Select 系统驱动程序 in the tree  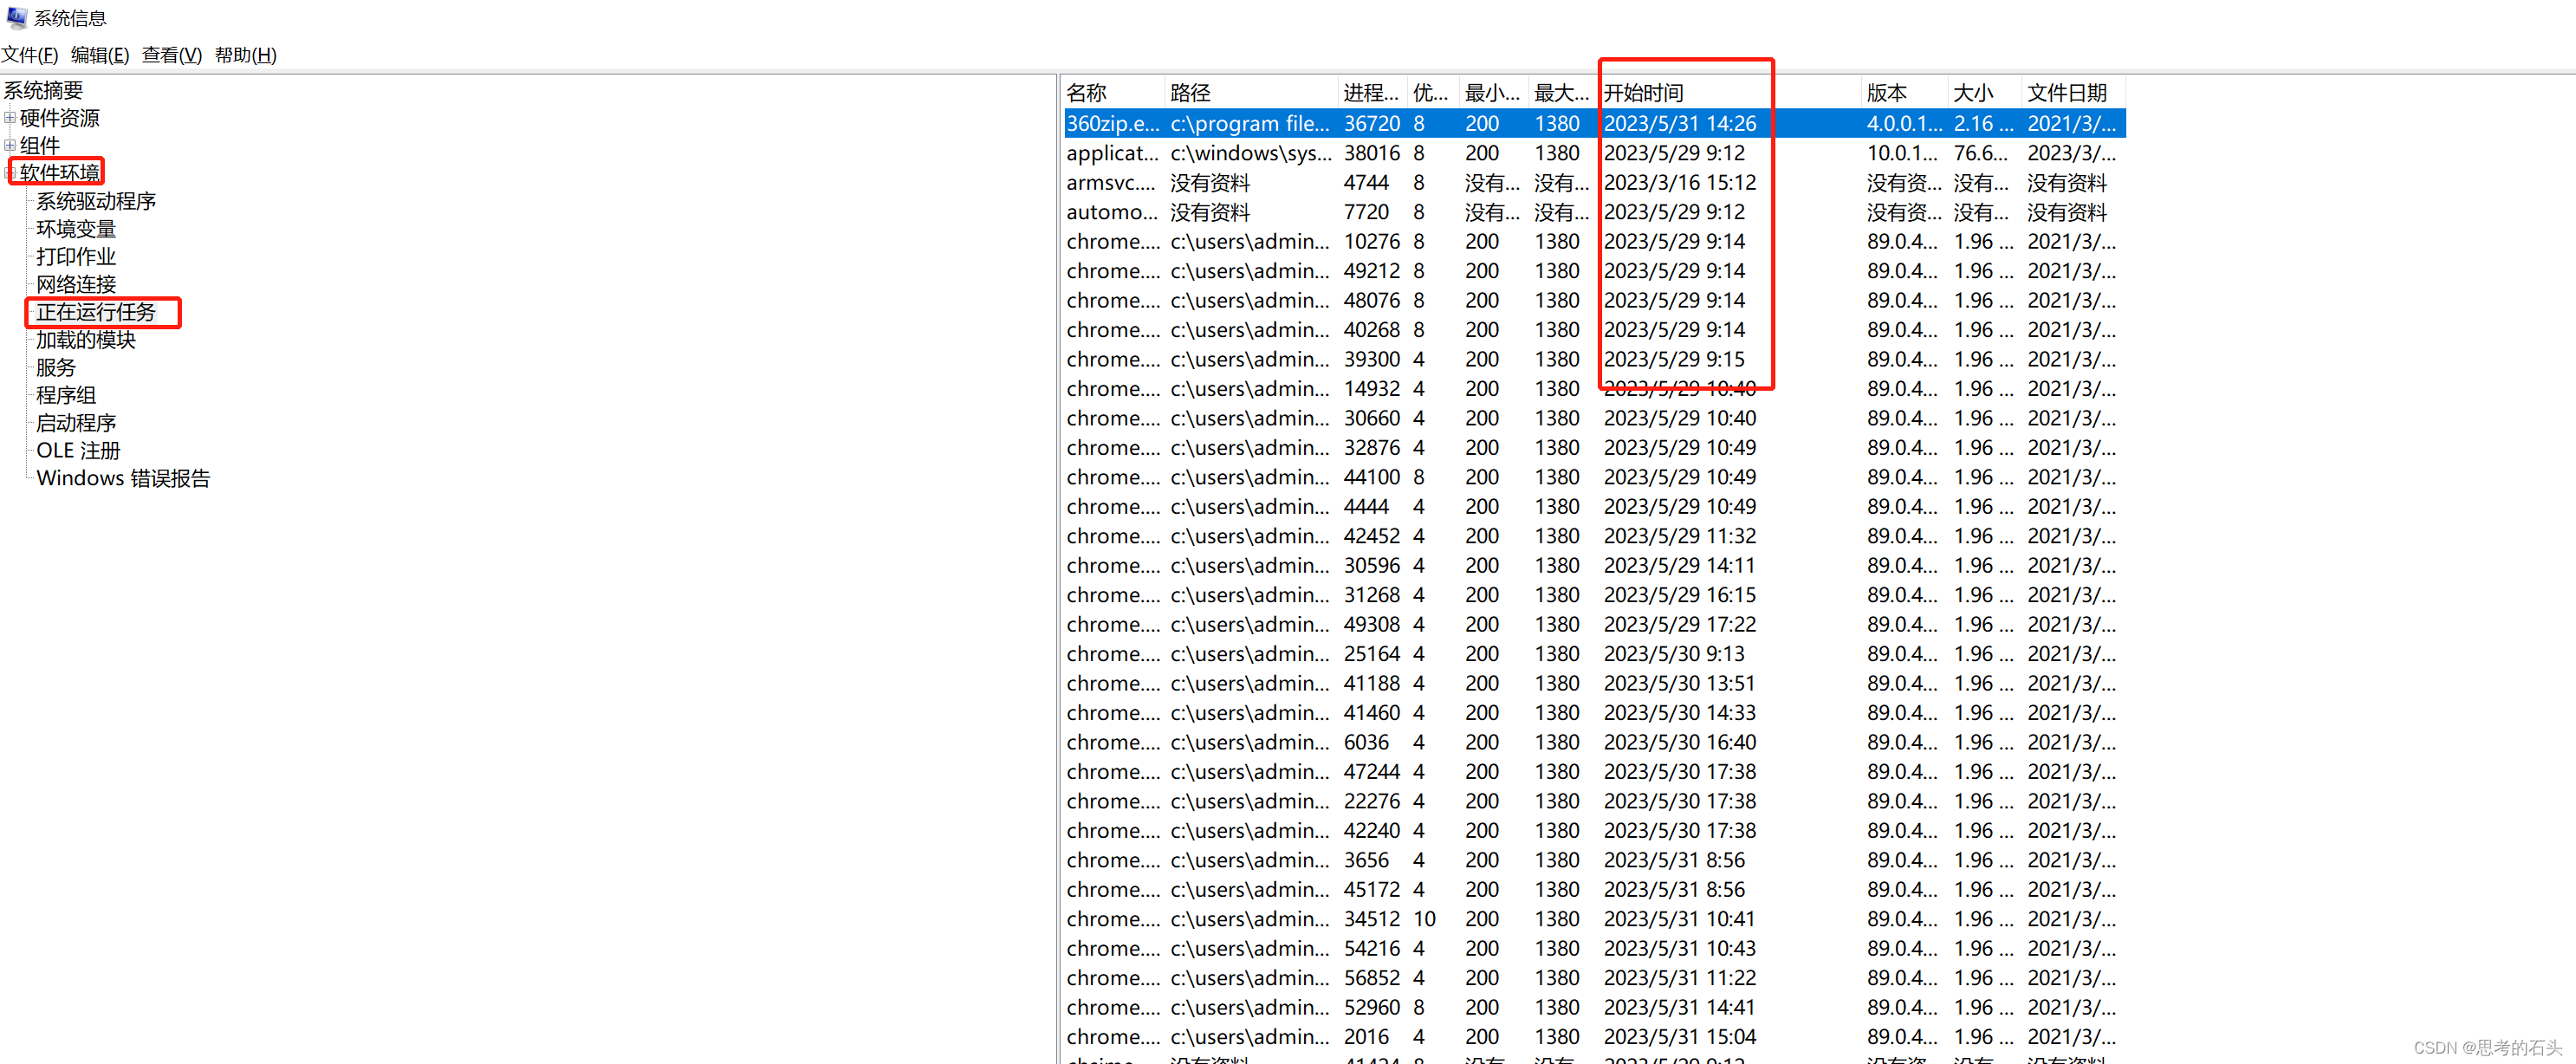point(96,201)
